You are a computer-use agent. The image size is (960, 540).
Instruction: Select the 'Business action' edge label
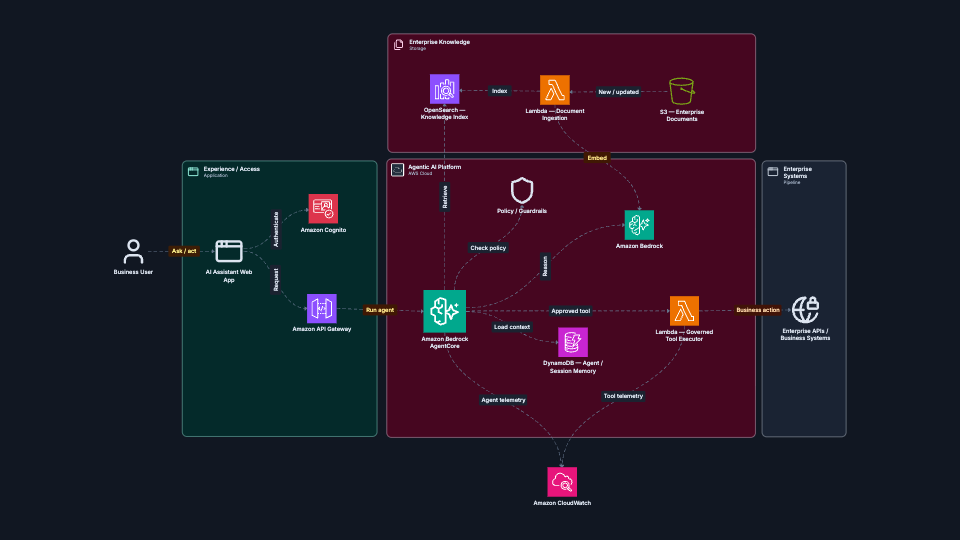tap(758, 310)
